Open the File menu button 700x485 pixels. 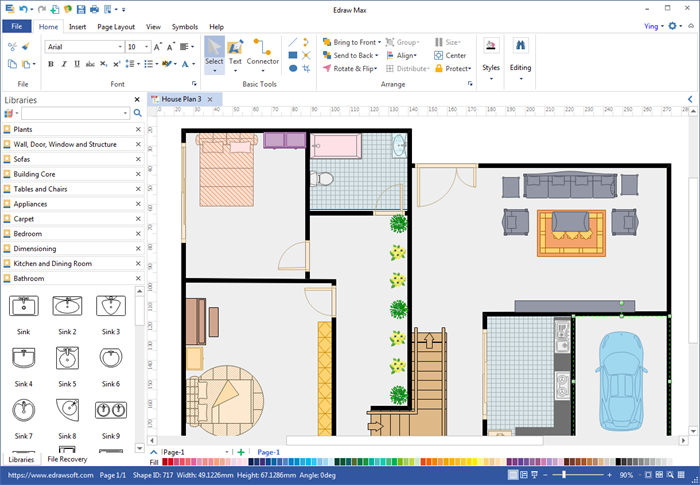17,27
